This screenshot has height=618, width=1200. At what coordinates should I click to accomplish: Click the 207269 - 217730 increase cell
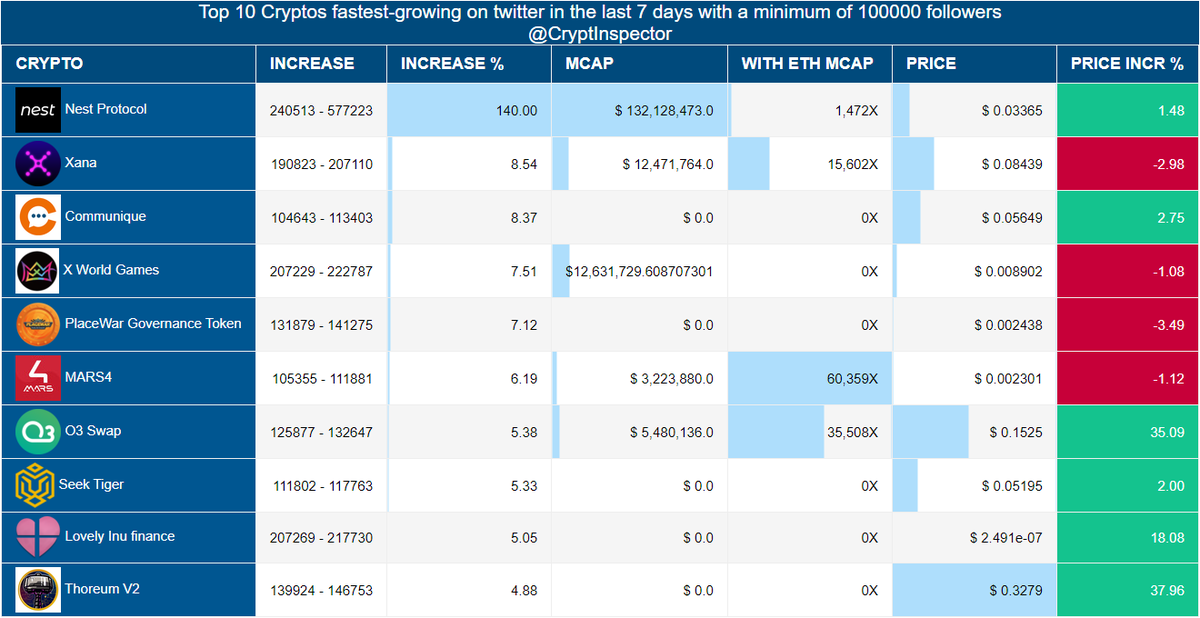point(321,538)
